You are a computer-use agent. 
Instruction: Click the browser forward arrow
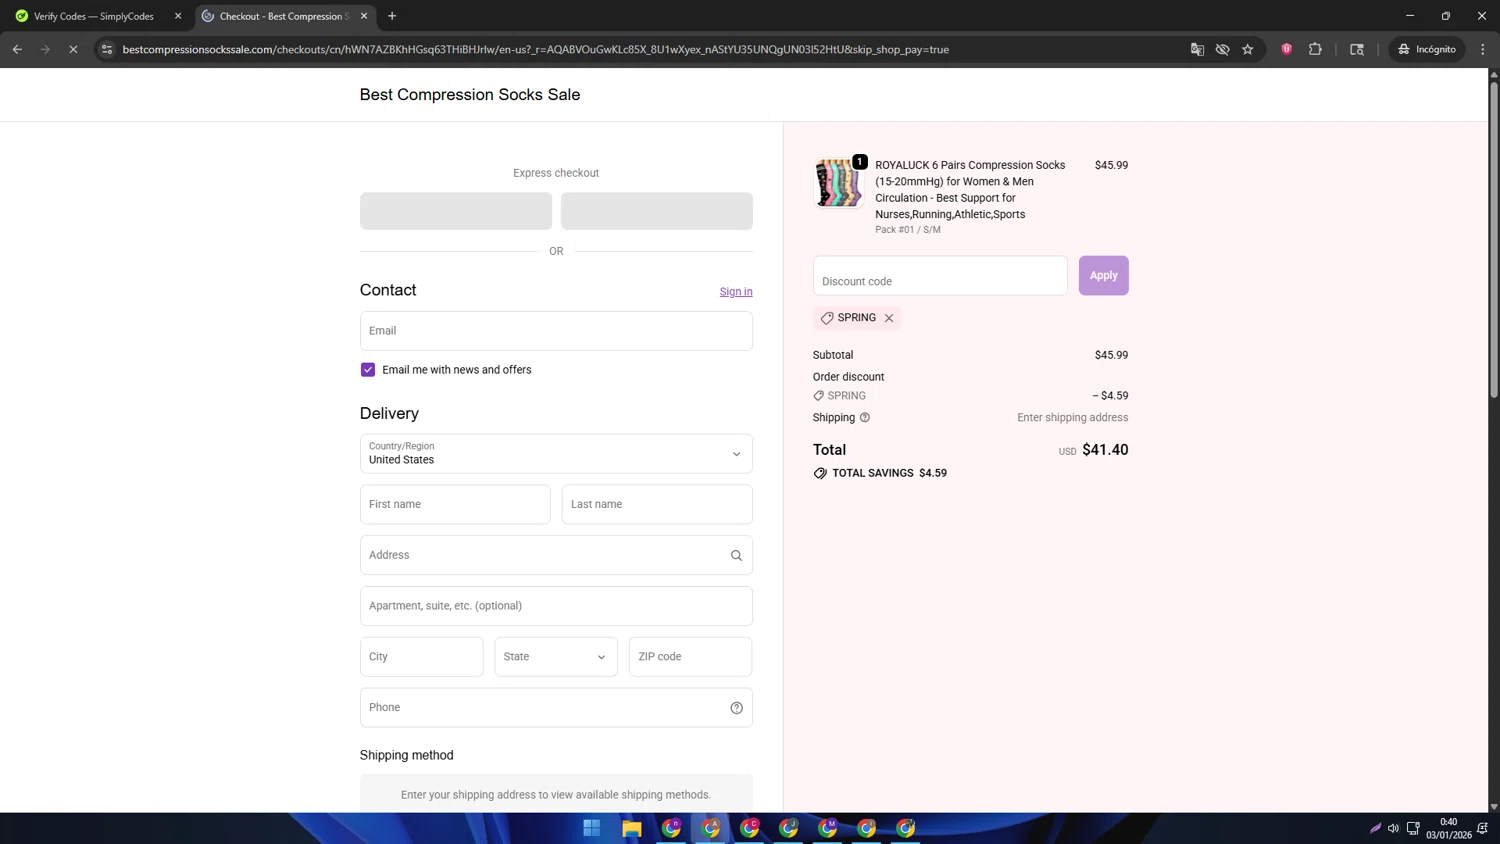tap(45, 49)
